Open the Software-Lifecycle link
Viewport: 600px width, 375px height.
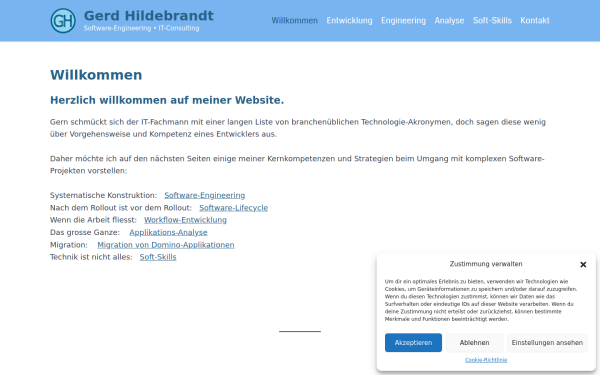(x=233, y=208)
